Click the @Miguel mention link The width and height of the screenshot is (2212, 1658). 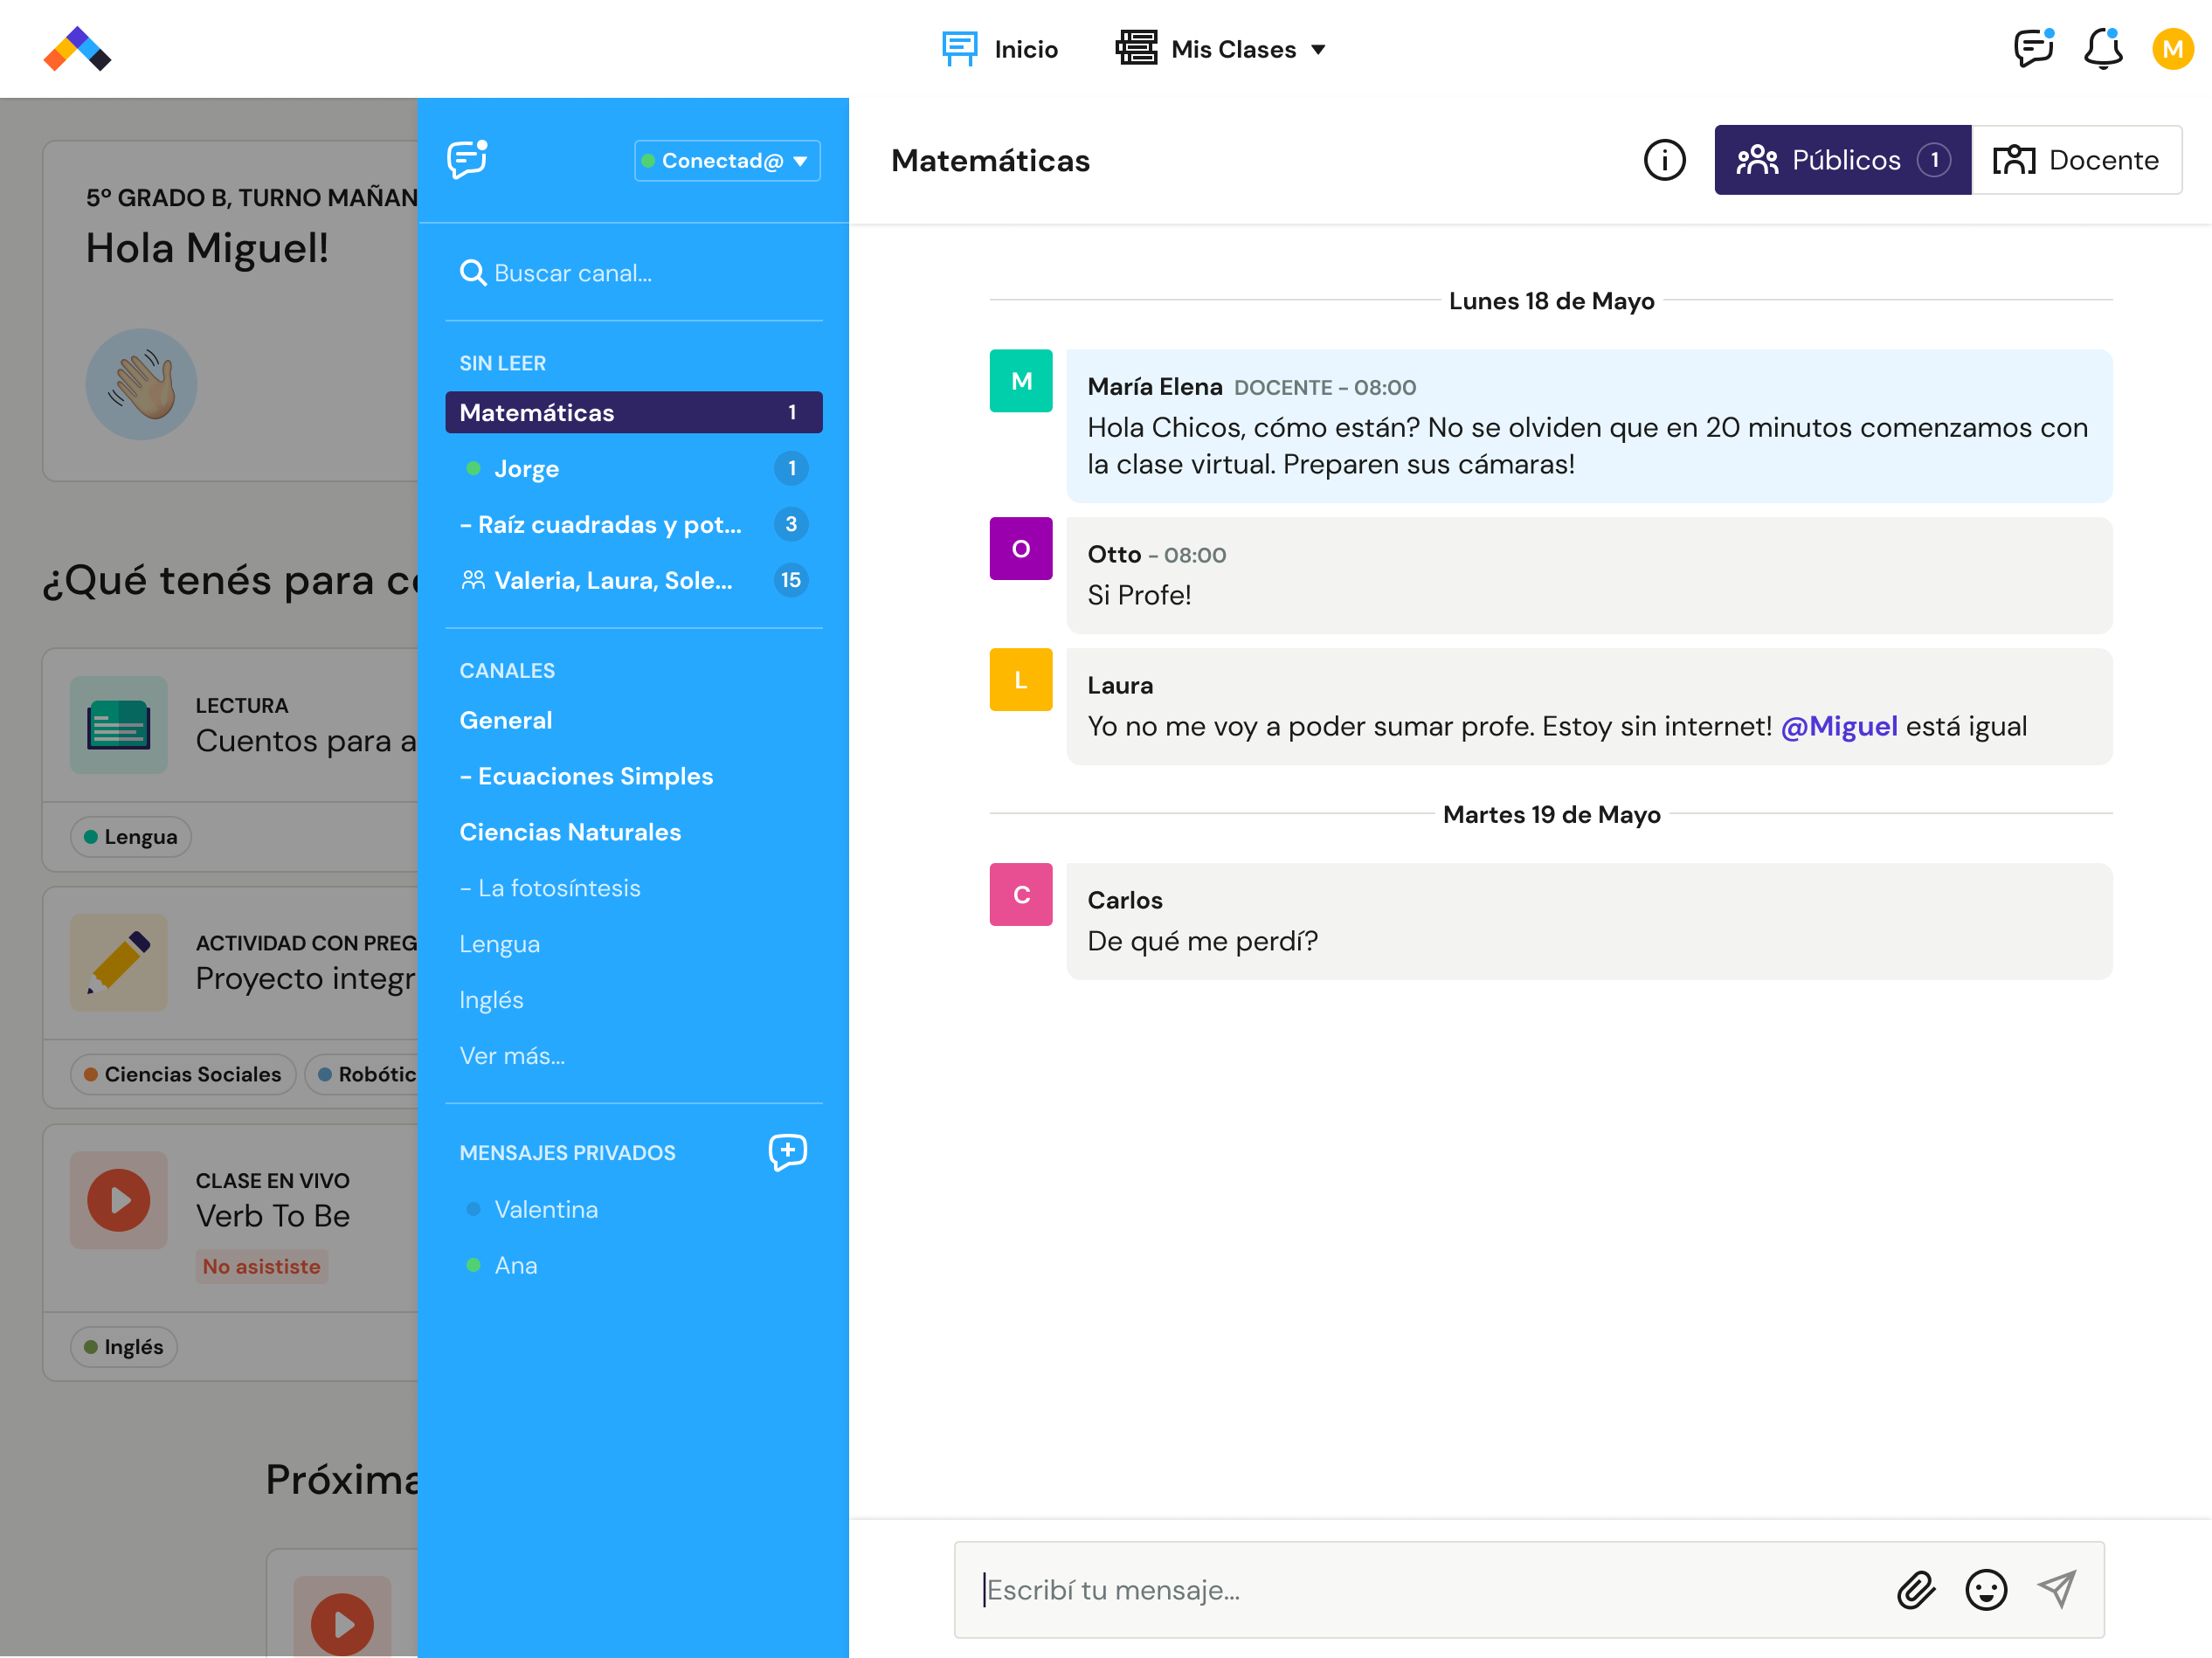(1838, 726)
